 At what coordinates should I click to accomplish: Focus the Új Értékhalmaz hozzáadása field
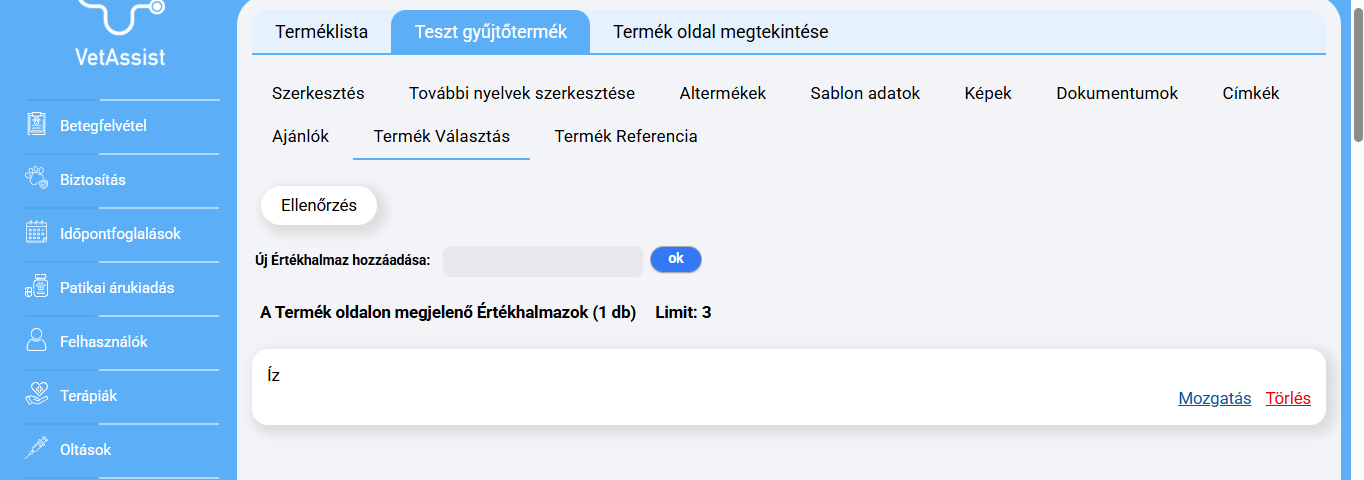(x=542, y=261)
